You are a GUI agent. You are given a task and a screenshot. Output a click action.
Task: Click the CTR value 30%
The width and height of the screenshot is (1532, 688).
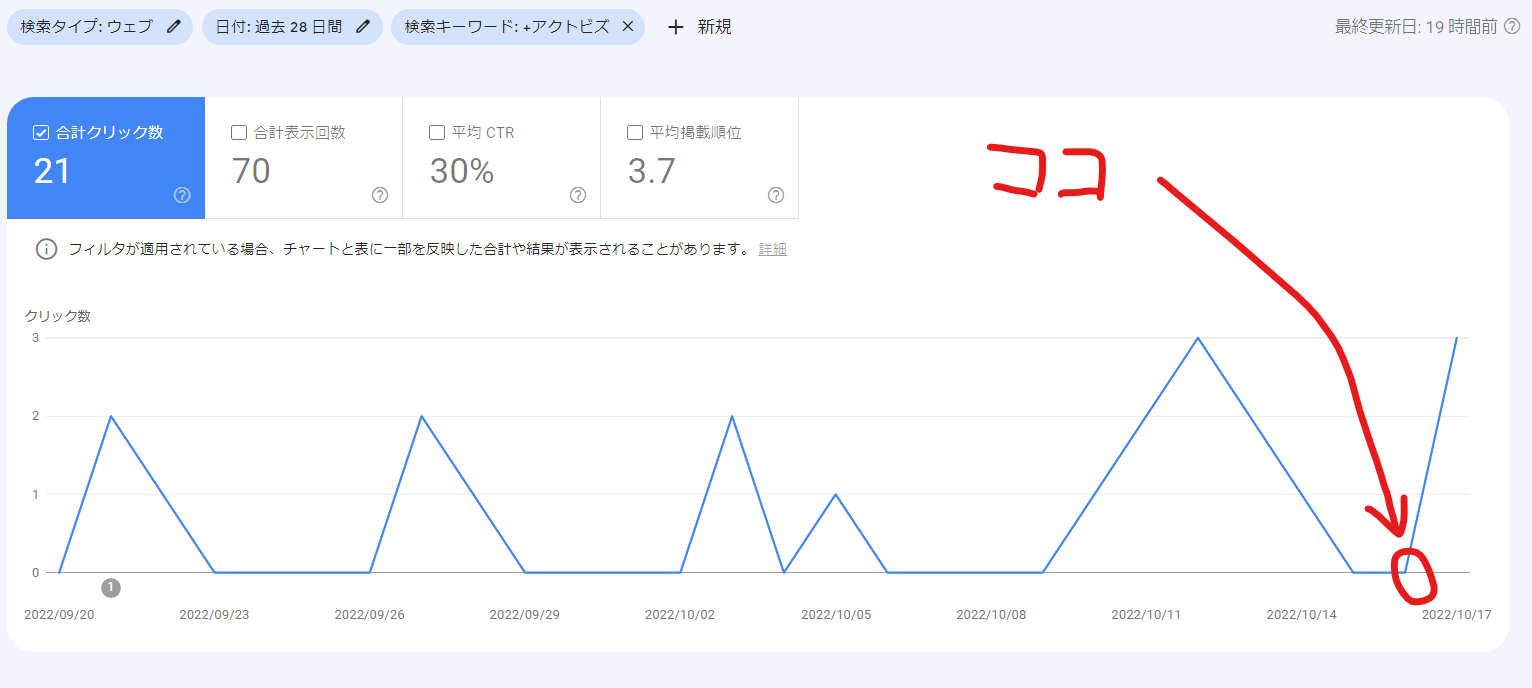click(x=462, y=172)
